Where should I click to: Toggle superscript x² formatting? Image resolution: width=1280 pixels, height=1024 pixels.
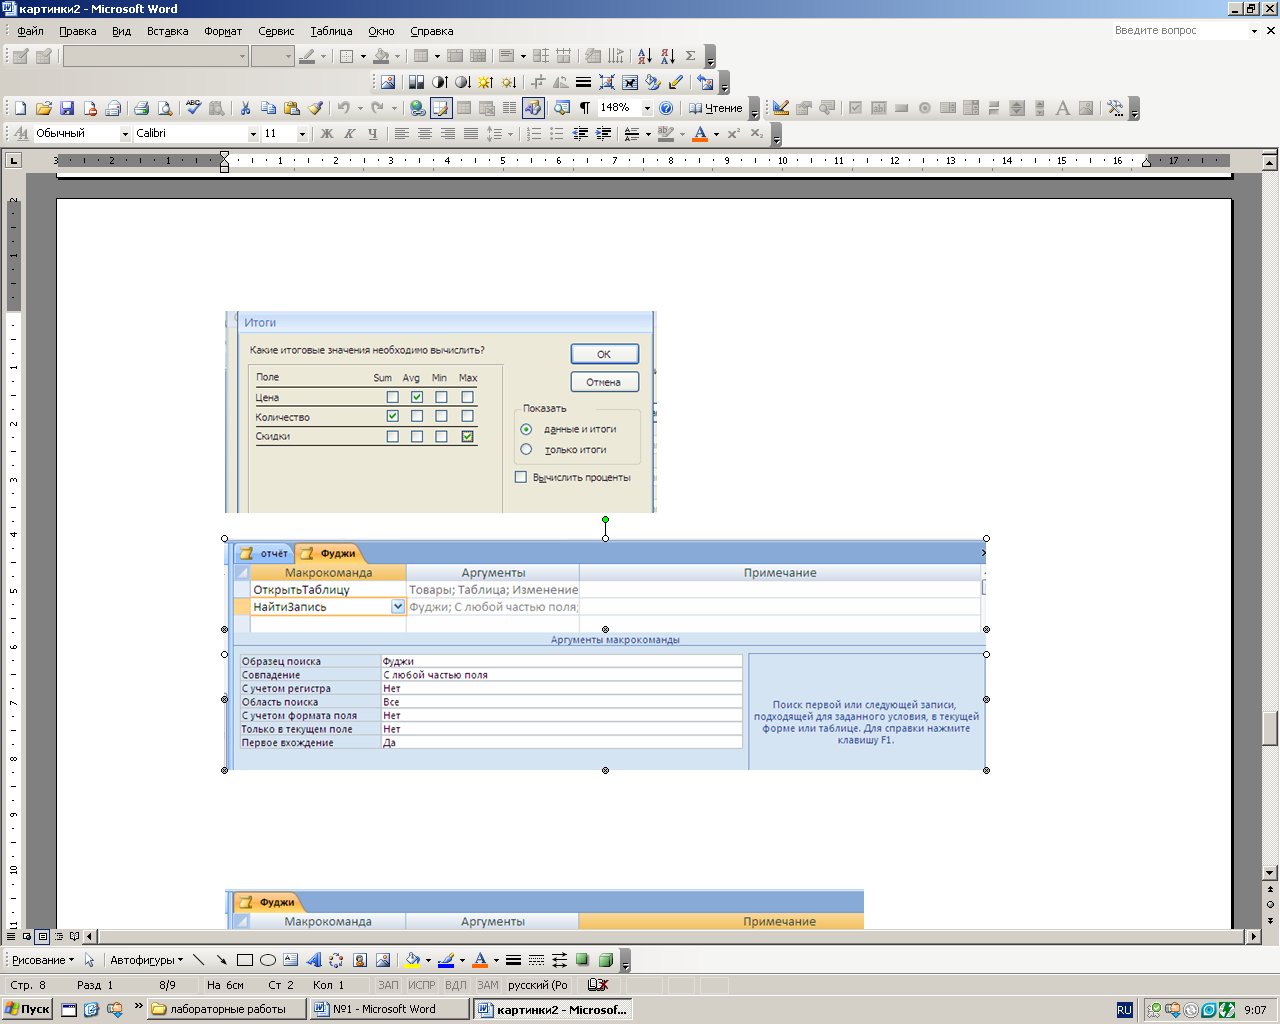(x=734, y=133)
